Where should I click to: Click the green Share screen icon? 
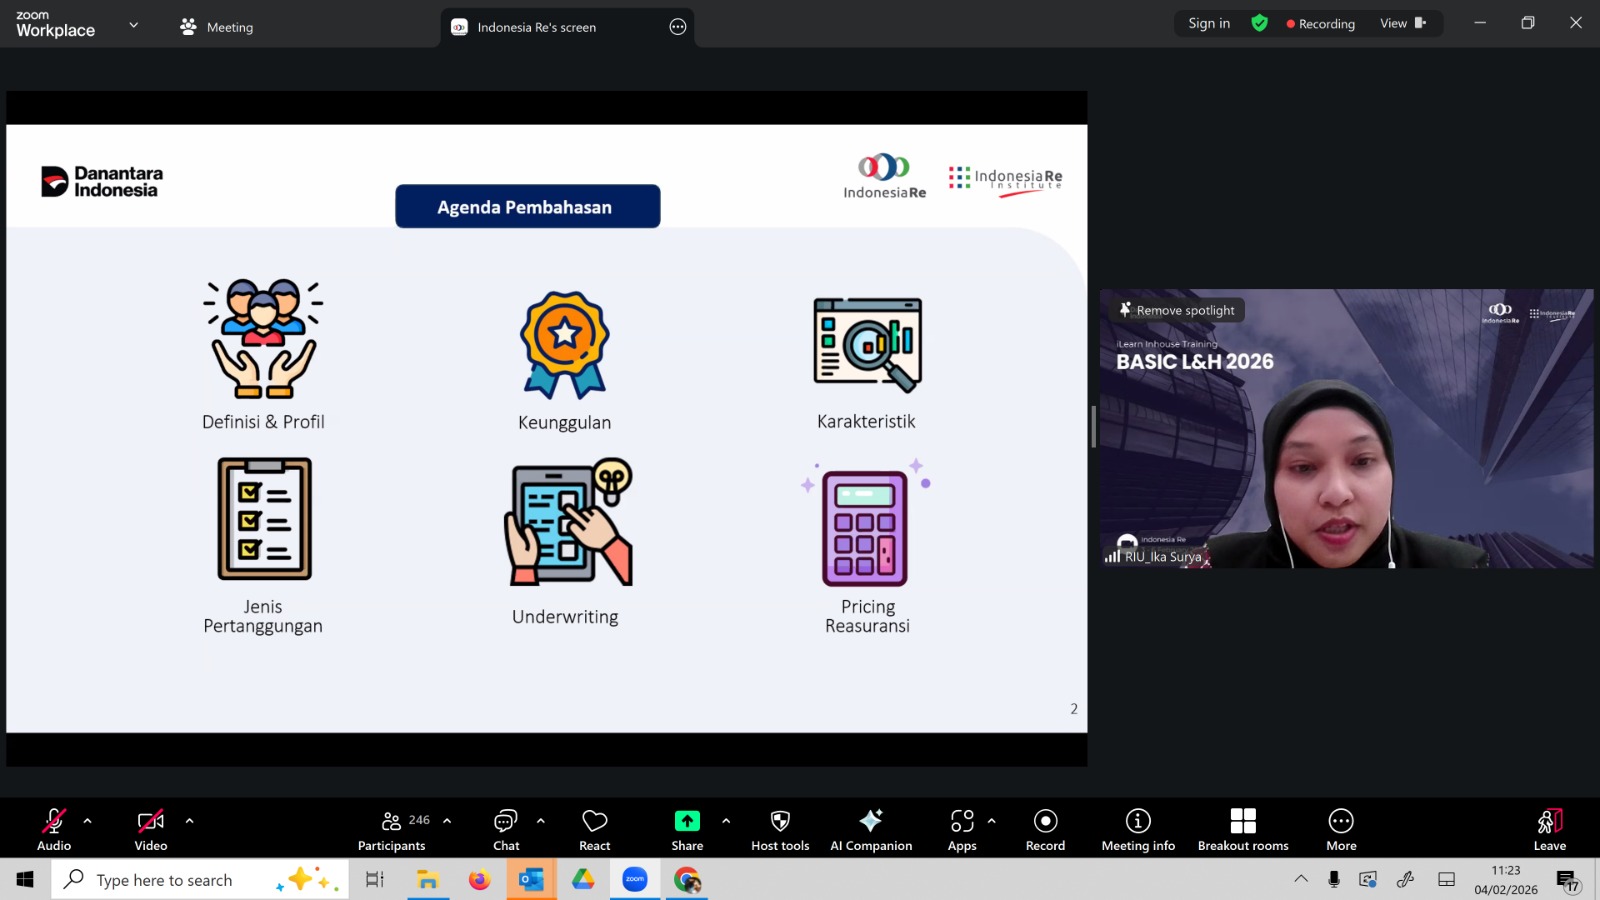click(x=687, y=821)
